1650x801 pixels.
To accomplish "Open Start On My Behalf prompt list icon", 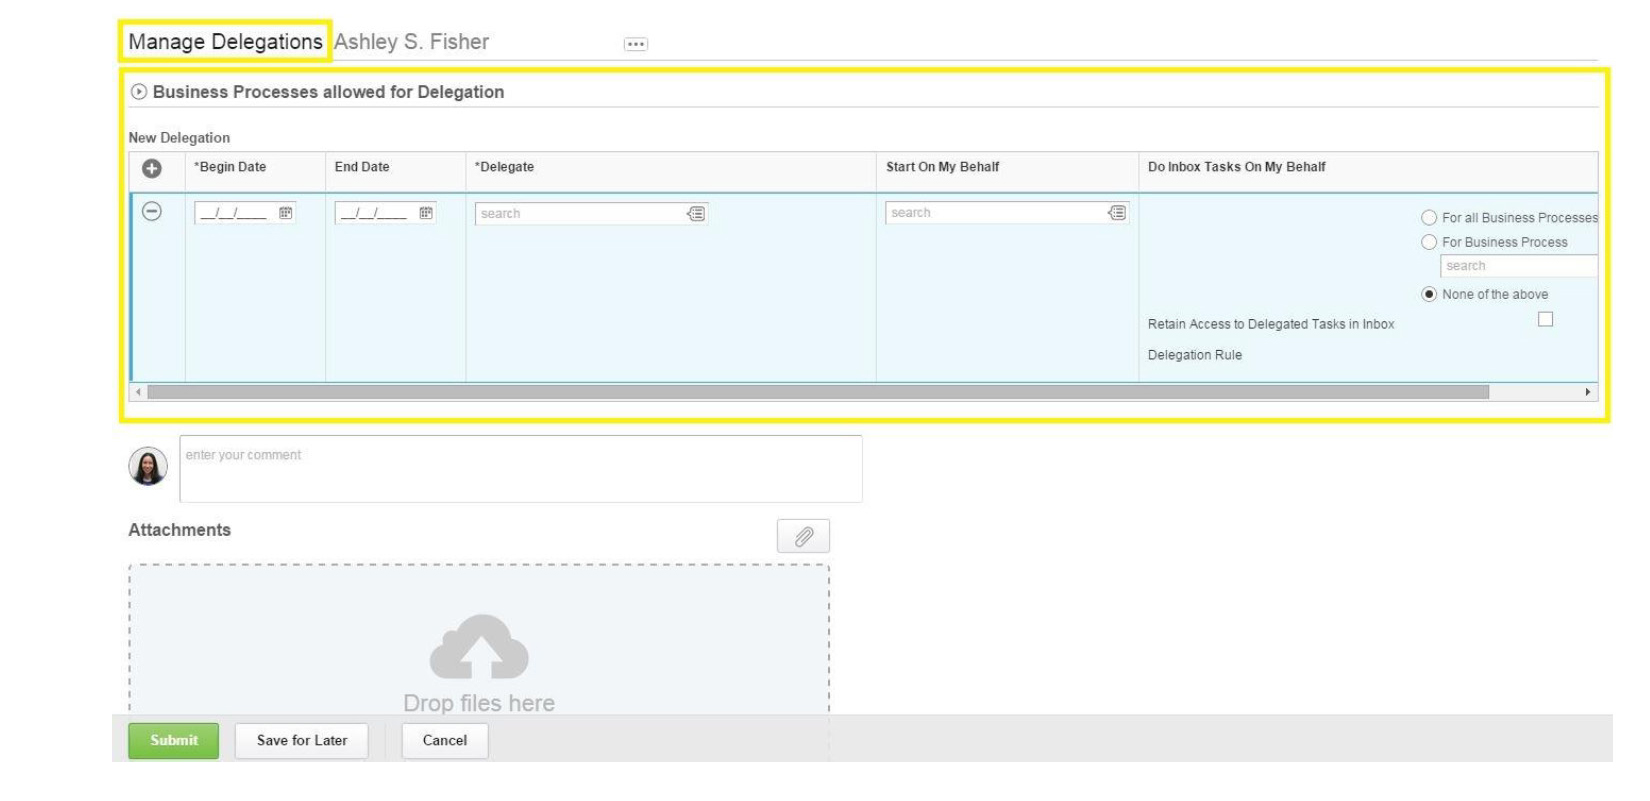I will click(x=1117, y=212).
